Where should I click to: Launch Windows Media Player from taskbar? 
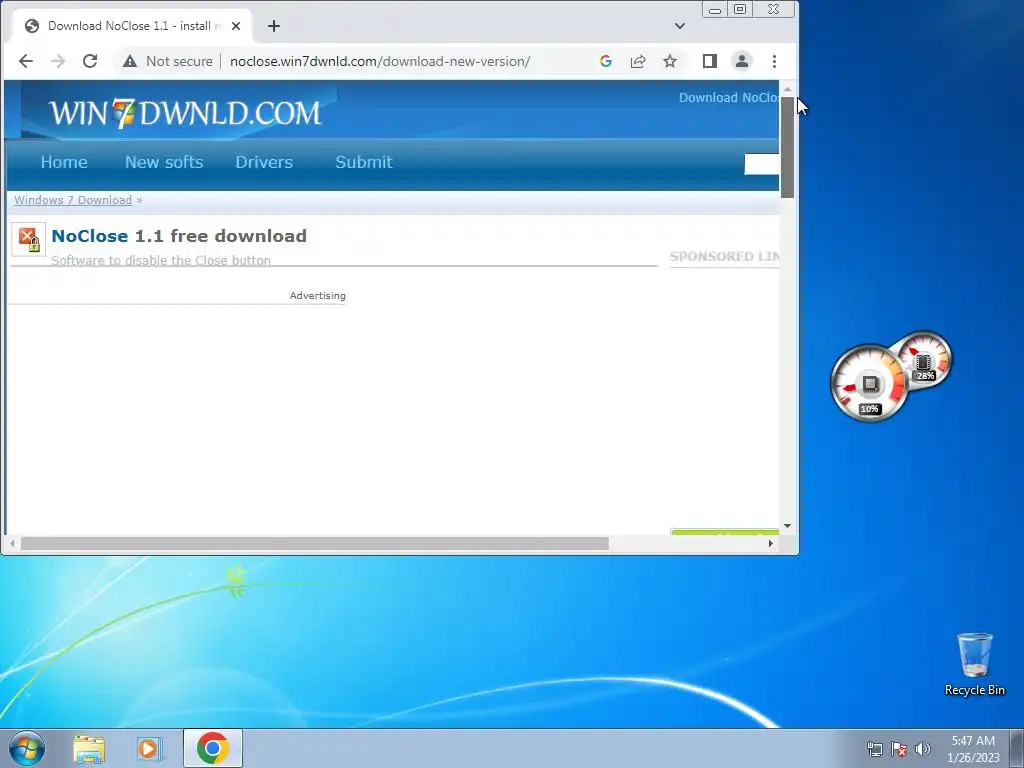(150, 749)
